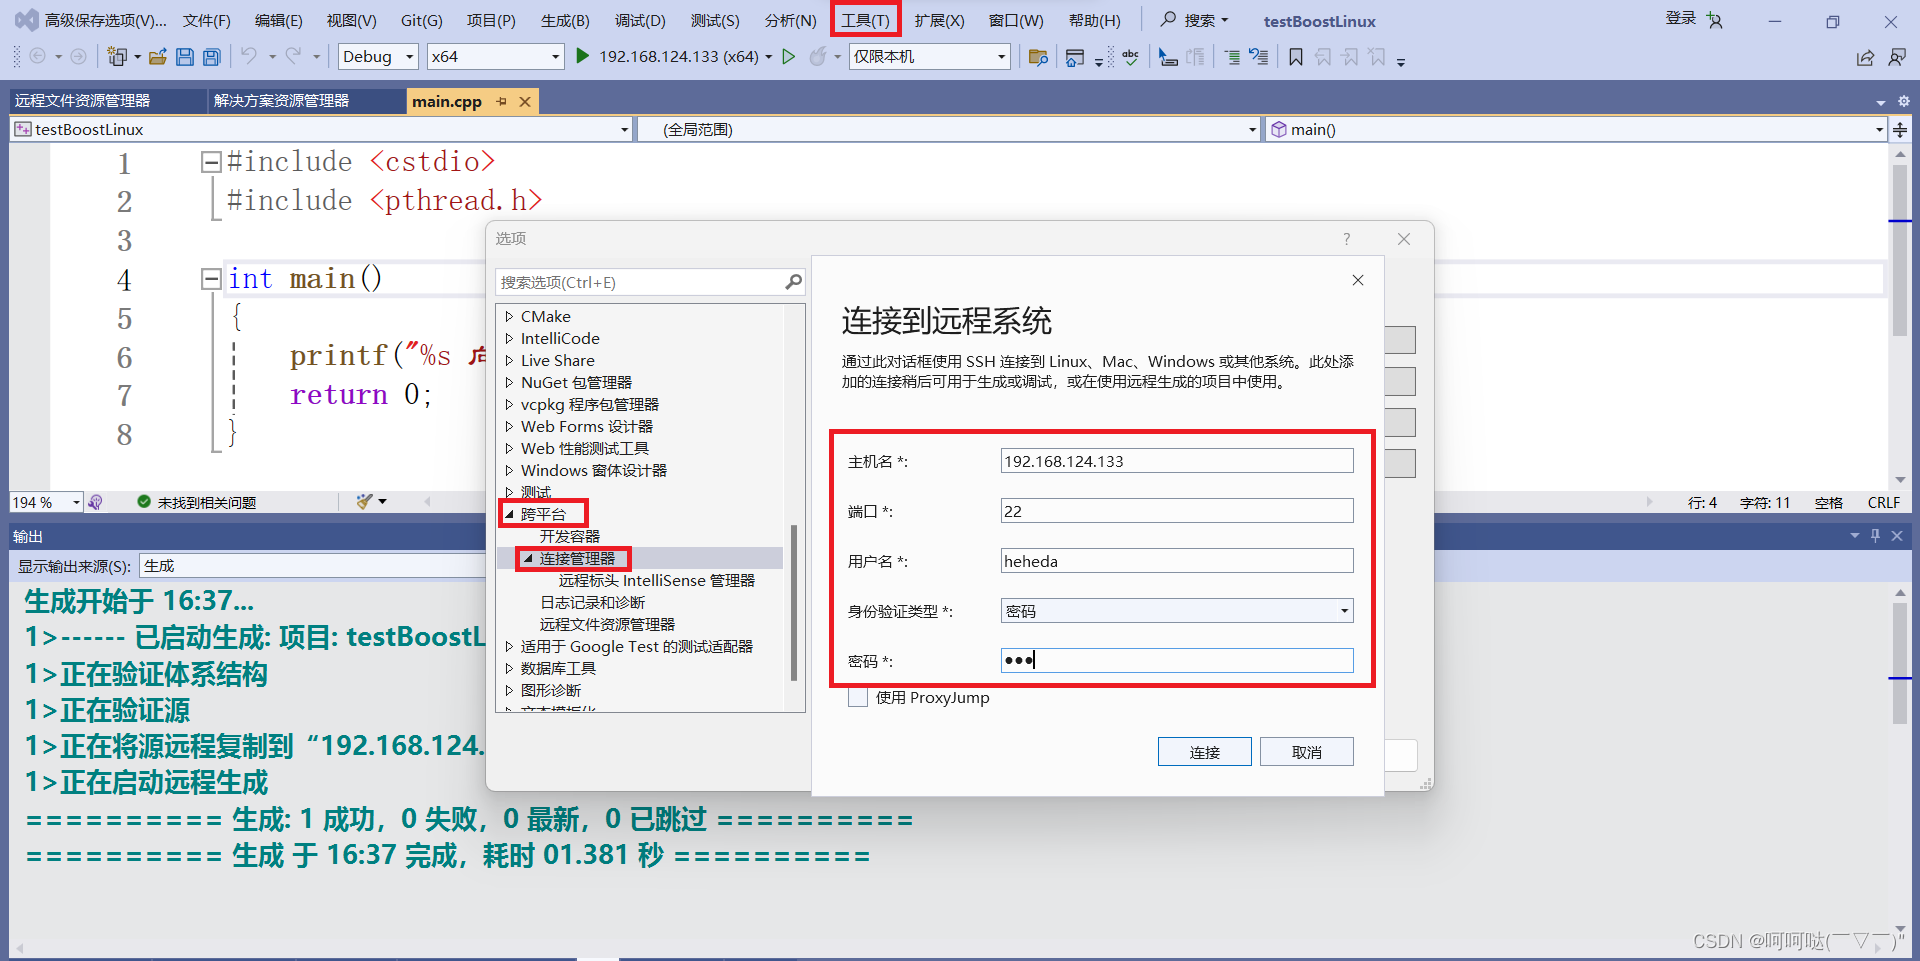The height and width of the screenshot is (961, 1920).
Task: Toggle the pin output window icon
Action: (1874, 535)
